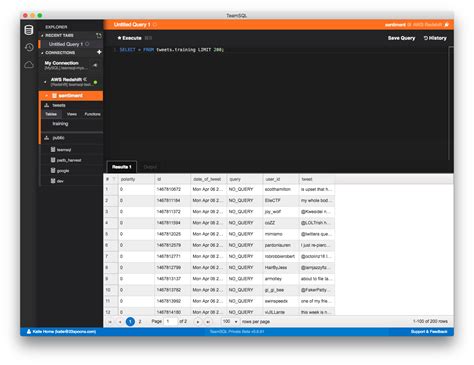Go to the next results page arrow

pos(198,322)
